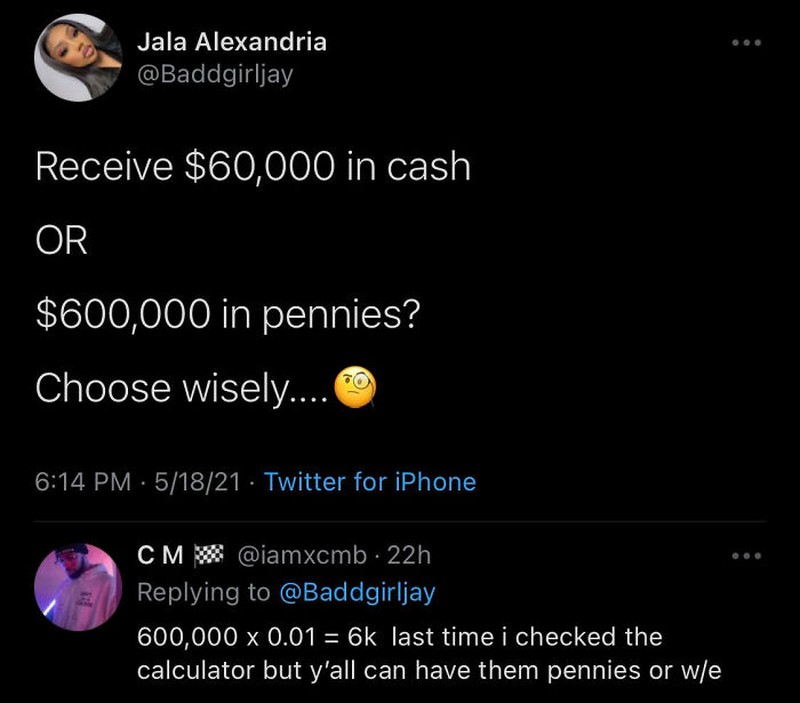Click the Twitter for iPhone source link
Image resolution: width=800 pixels, height=703 pixels.
point(370,482)
